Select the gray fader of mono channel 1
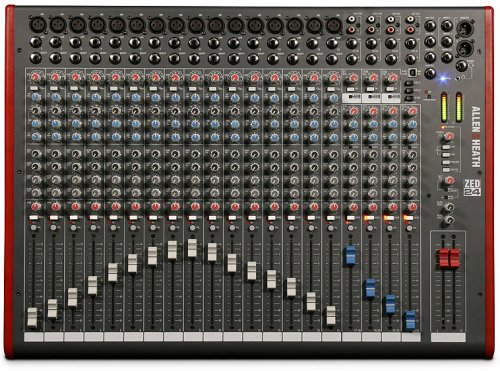 (x=32, y=317)
